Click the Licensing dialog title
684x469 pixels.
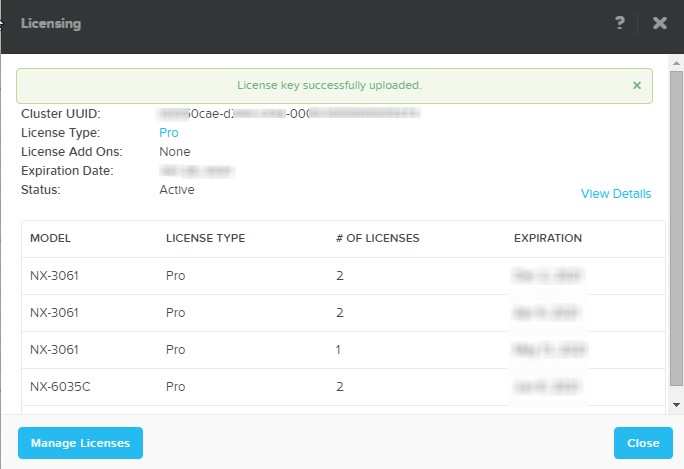tap(51, 23)
